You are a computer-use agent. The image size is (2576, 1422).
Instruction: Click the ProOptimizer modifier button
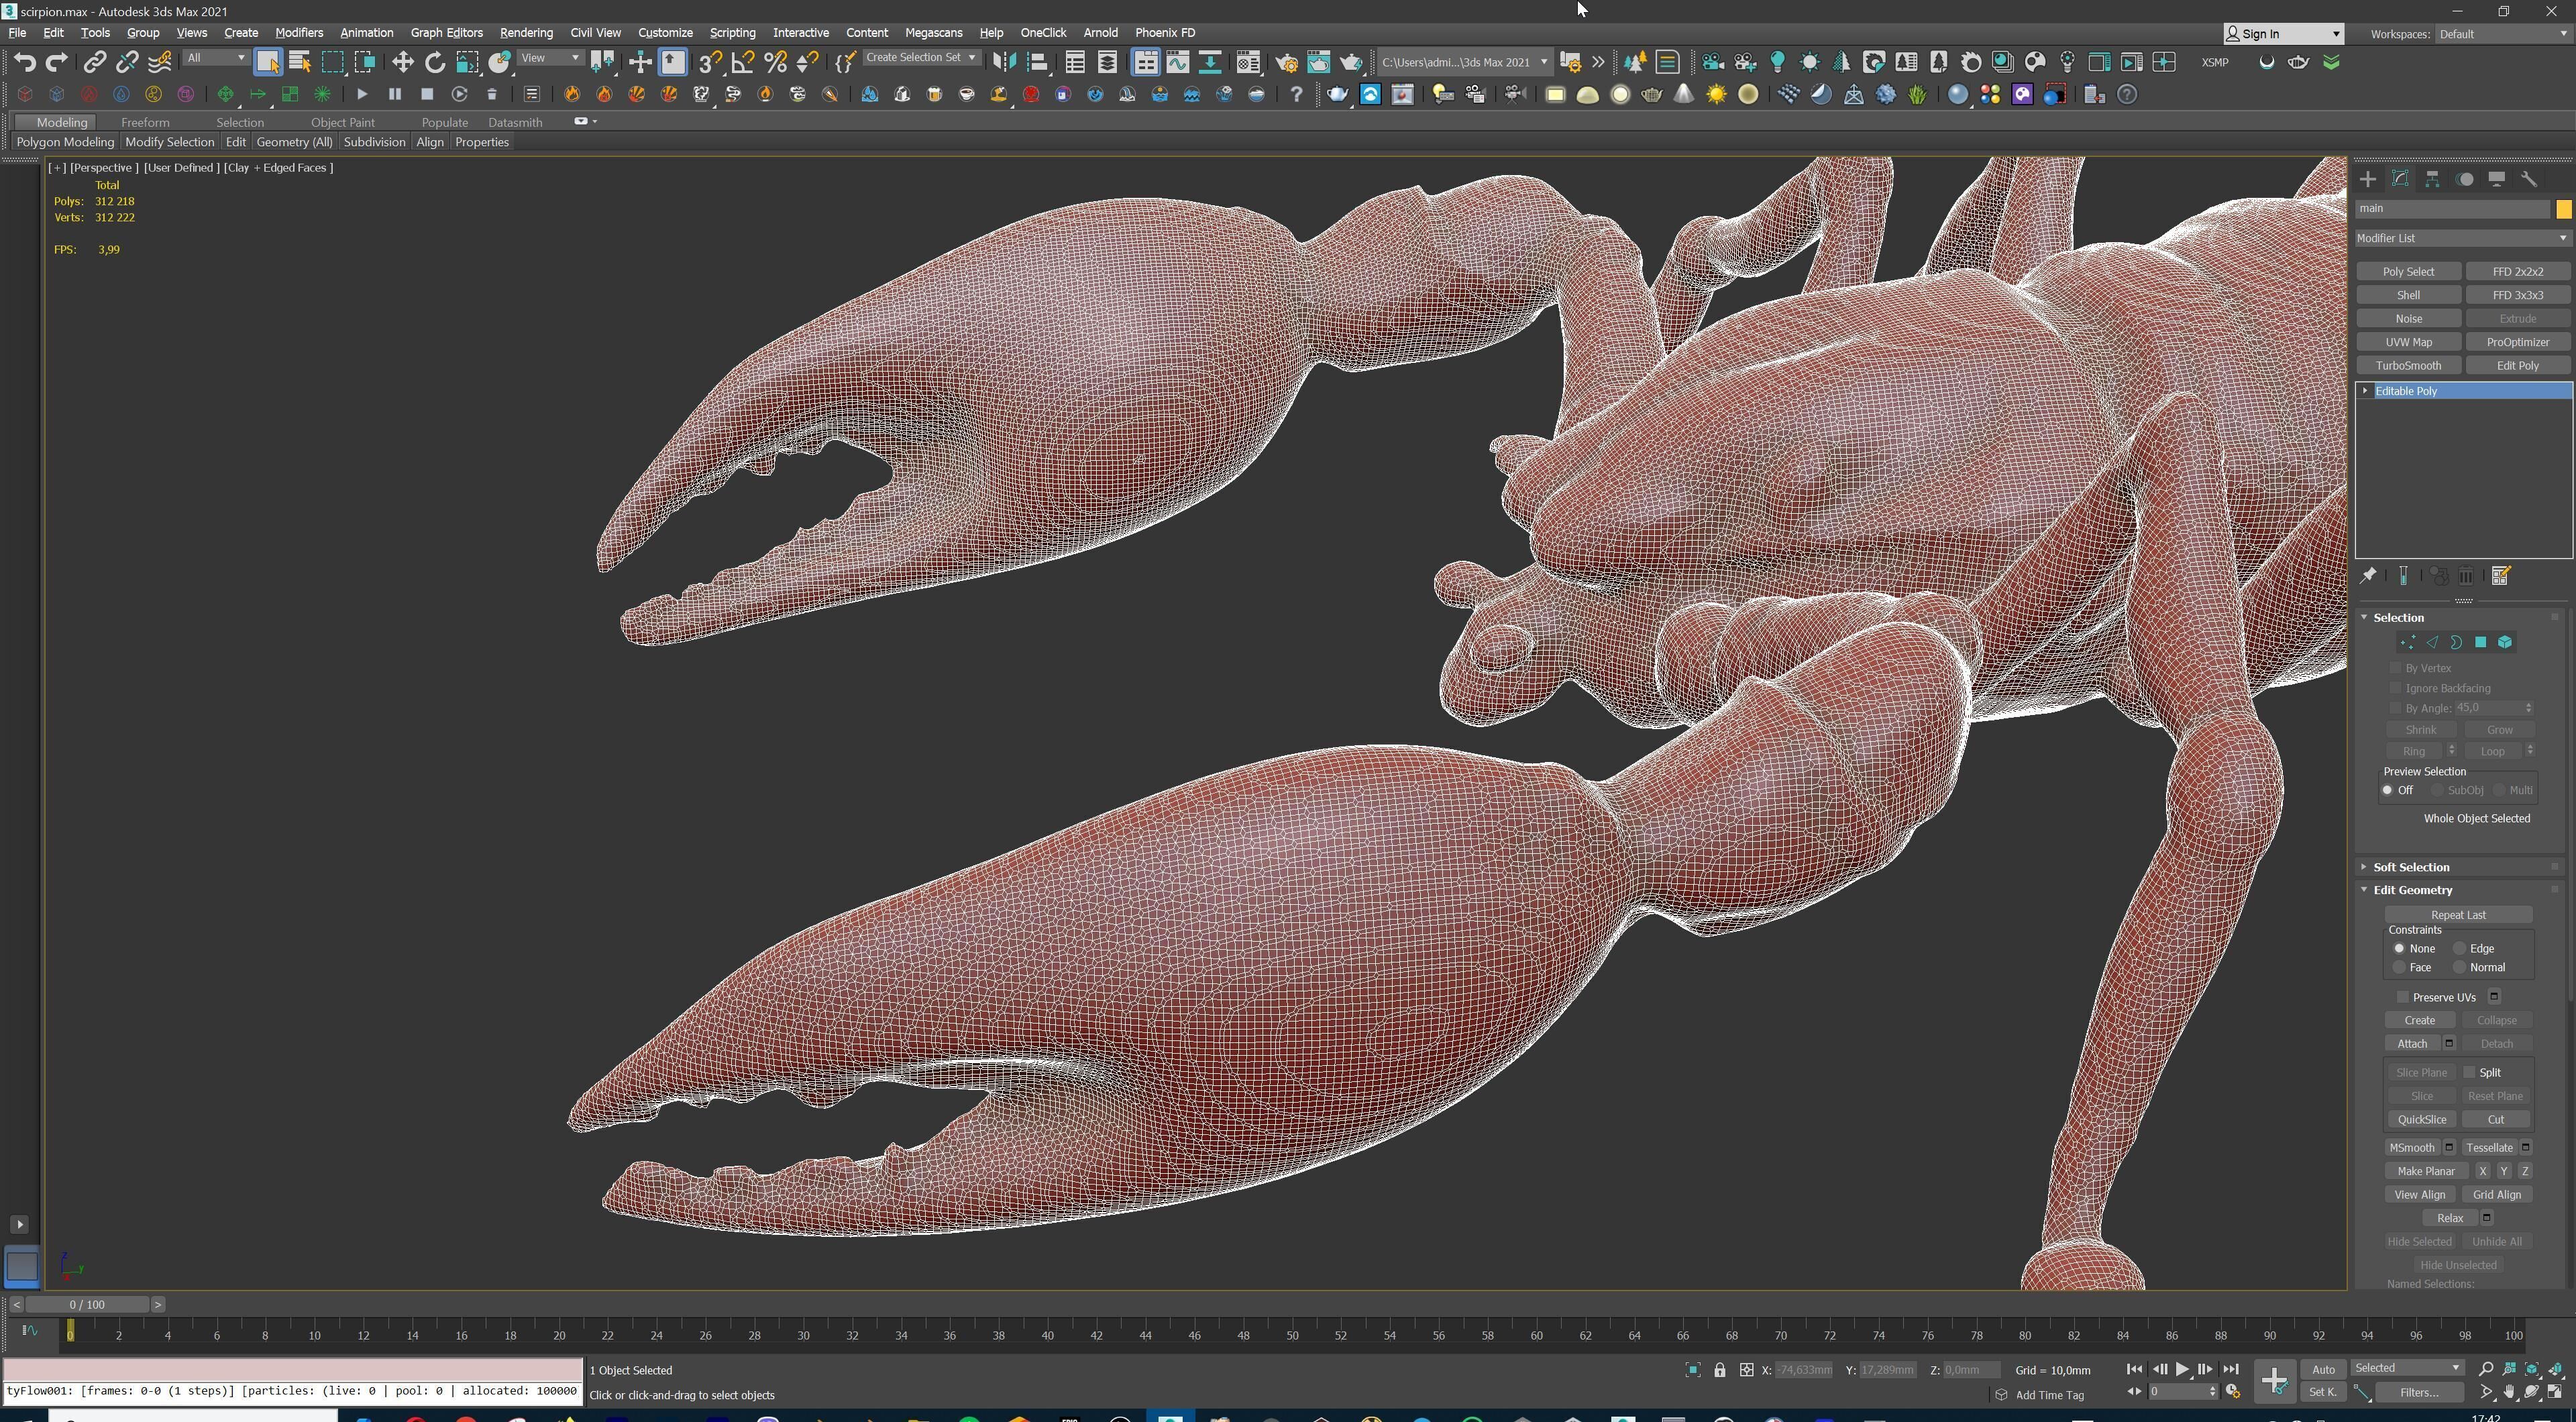pos(2517,342)
